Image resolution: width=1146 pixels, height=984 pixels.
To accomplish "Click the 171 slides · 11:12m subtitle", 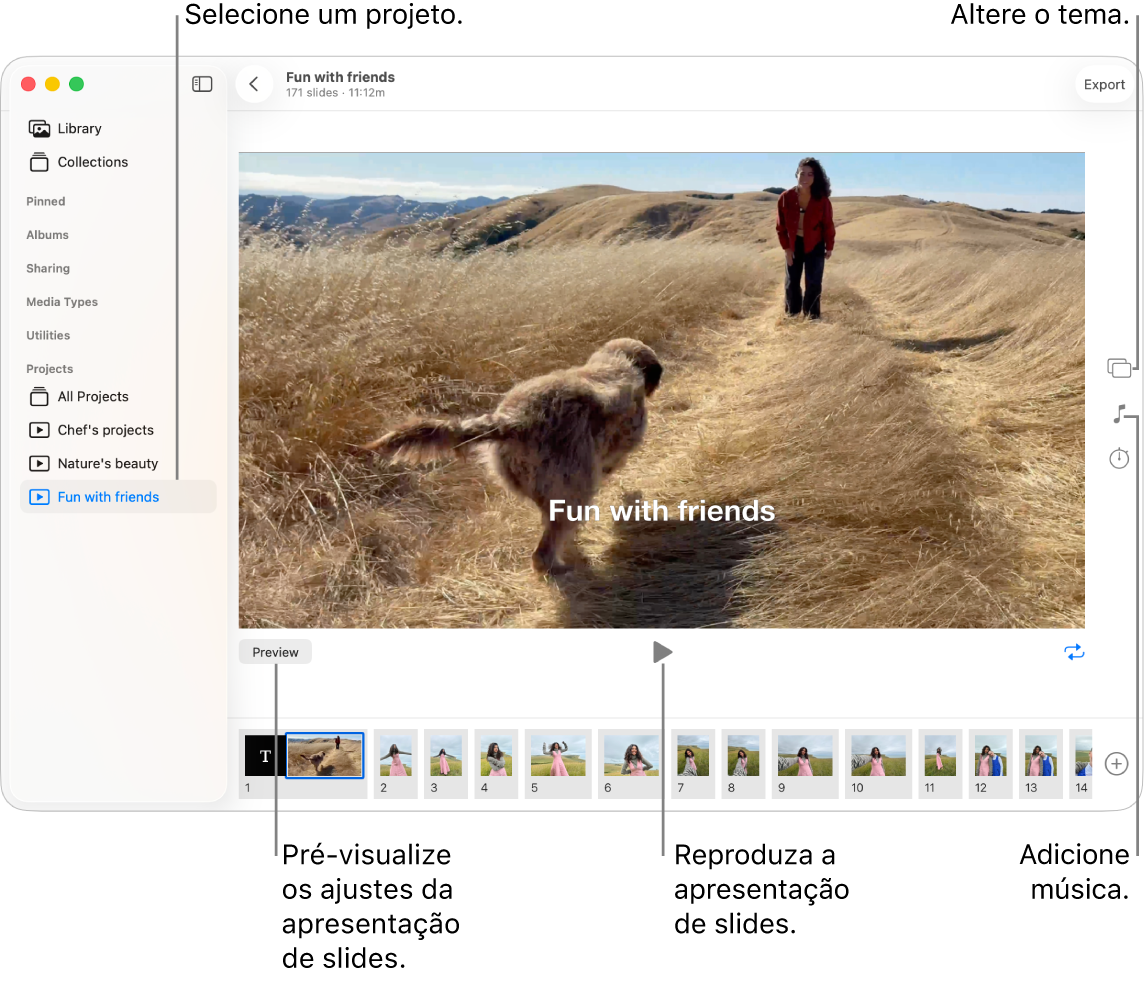I will (x=335, y=93).
